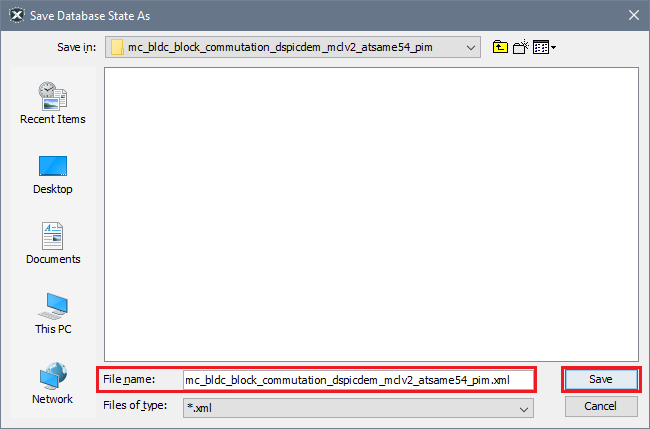Go to Desktop location
650x429 pixels.
(x=53, y=175)
